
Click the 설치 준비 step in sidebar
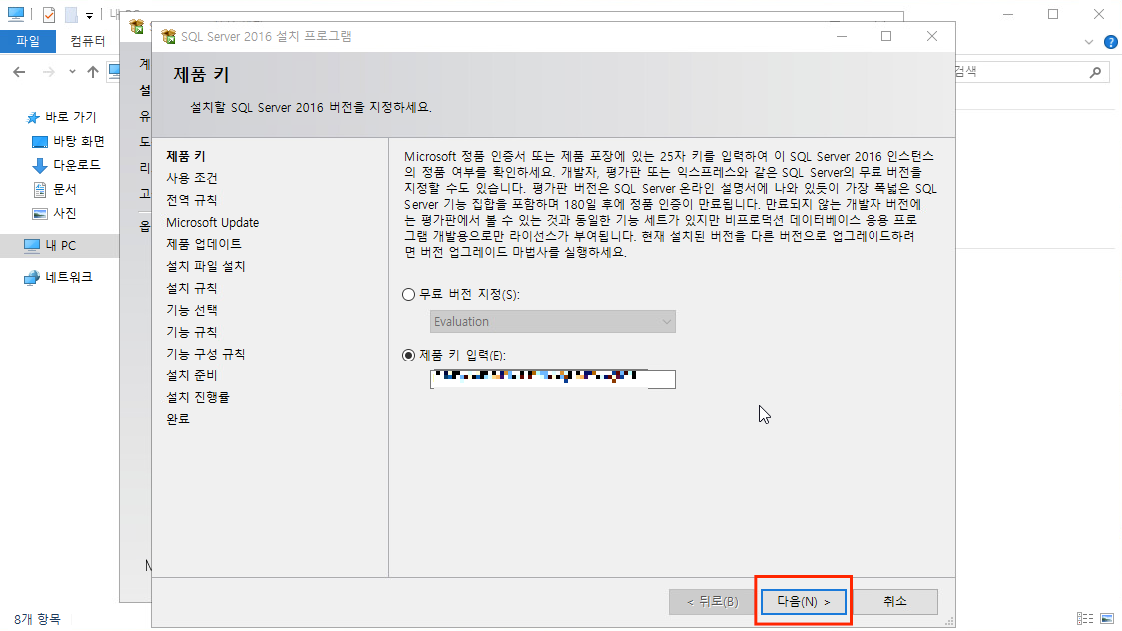(192, 375)
